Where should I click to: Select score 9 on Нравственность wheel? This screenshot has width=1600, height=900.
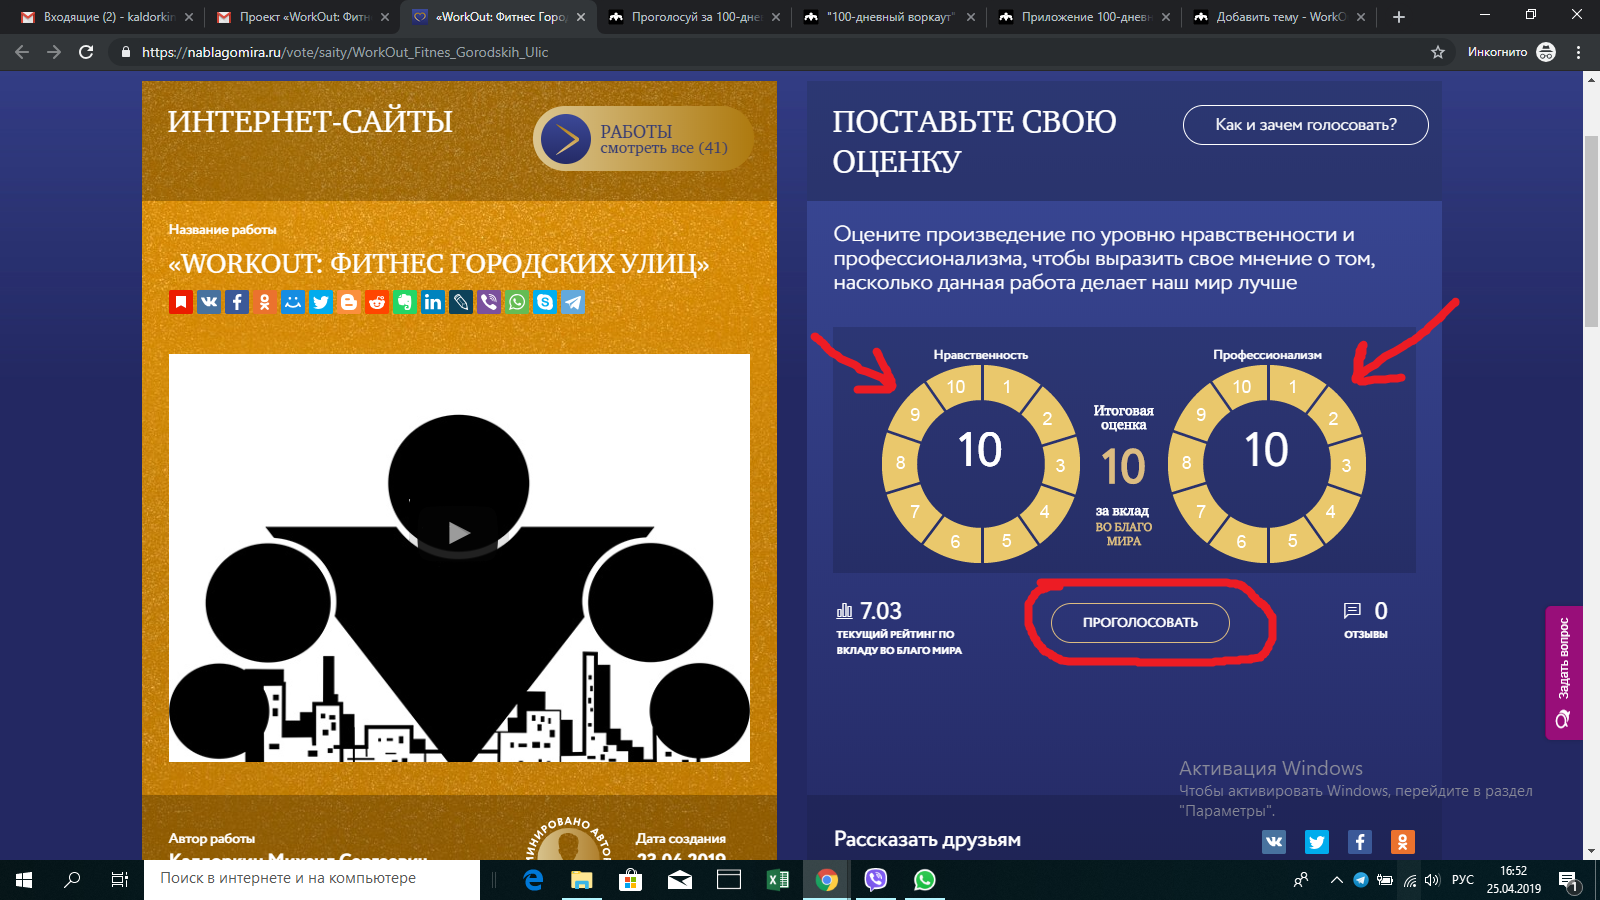(x=914, y=415)
